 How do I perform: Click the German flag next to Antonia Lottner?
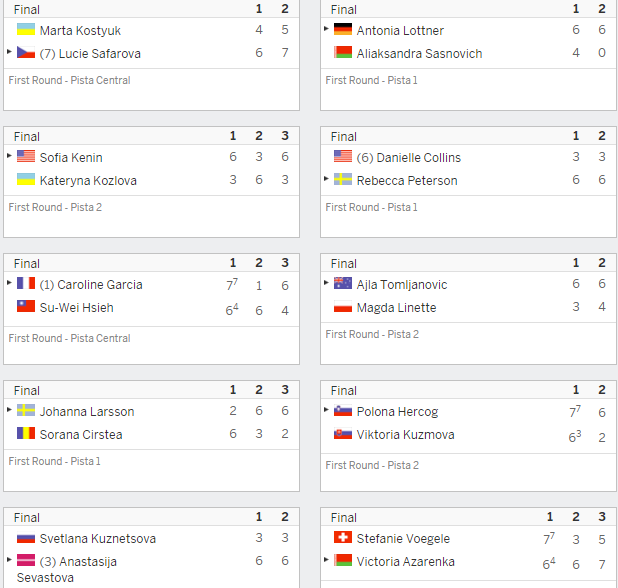pyautogui.click(x=343, y=30)
